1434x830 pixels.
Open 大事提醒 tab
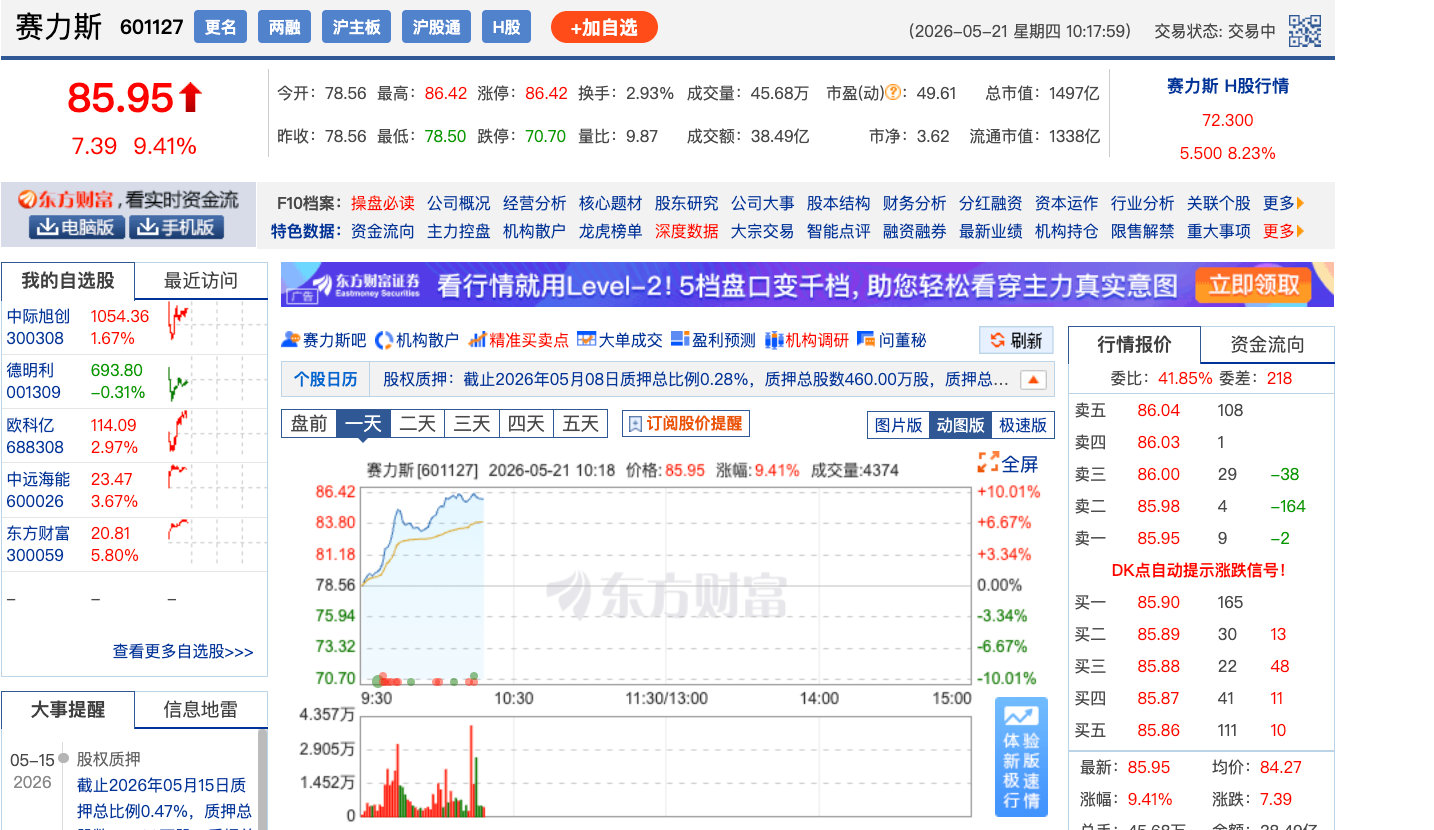[x=68, y=709]
